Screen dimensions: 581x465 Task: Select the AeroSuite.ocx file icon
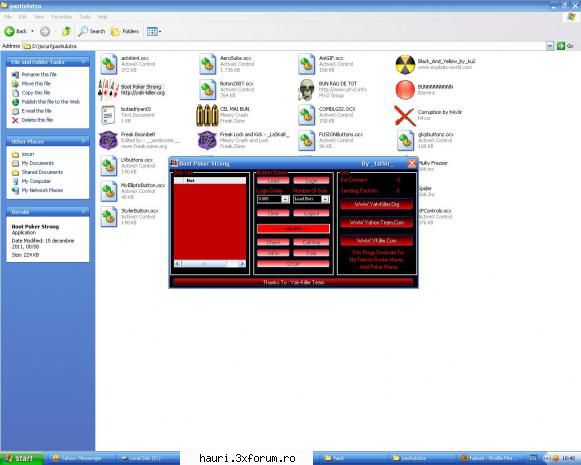tap(208, 64)
